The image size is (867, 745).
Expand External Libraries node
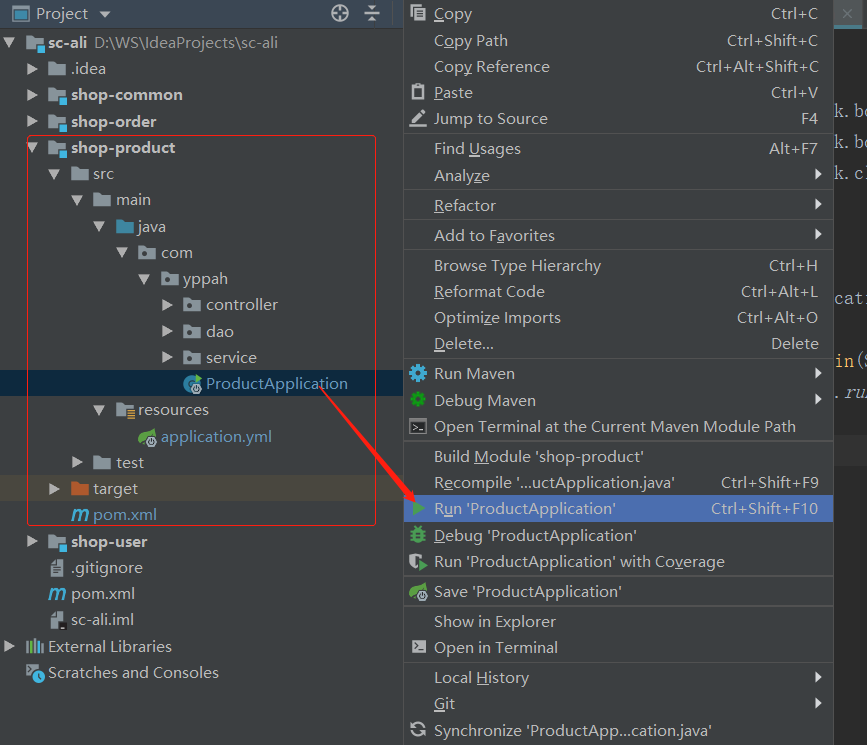[9, 646]
